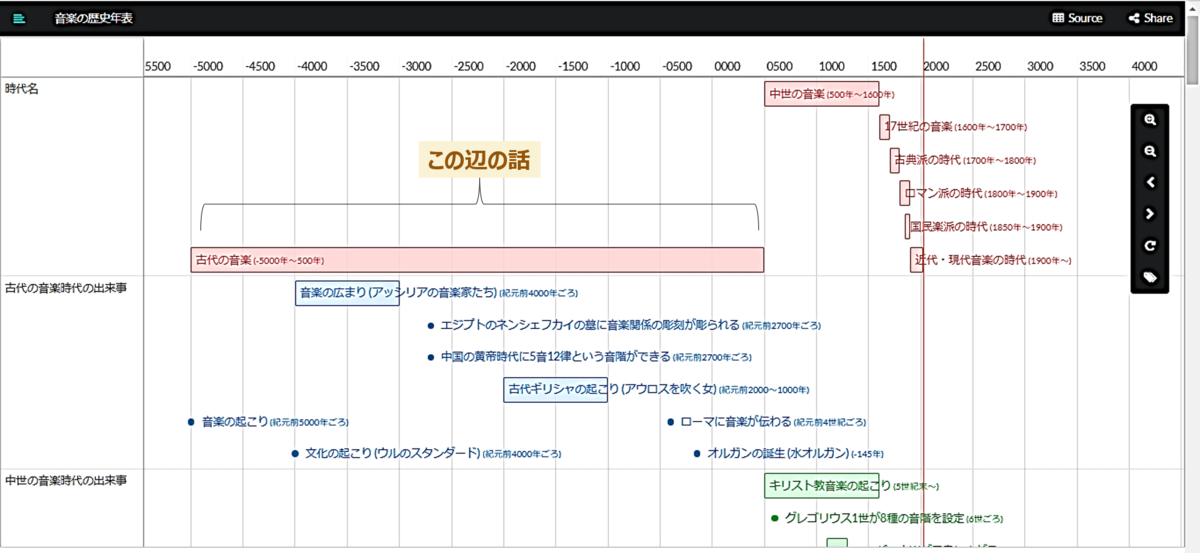Open the tags filter icon

1150,277
